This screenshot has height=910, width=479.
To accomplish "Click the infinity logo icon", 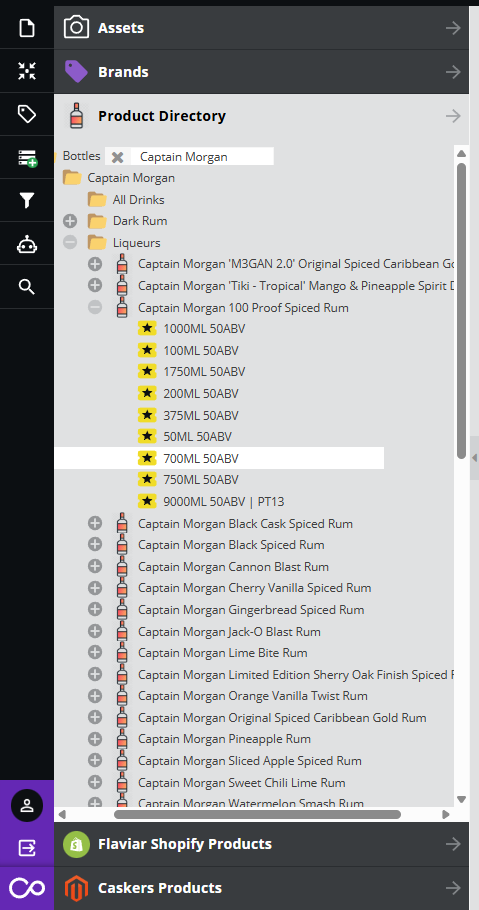I will tap(27, 888).
